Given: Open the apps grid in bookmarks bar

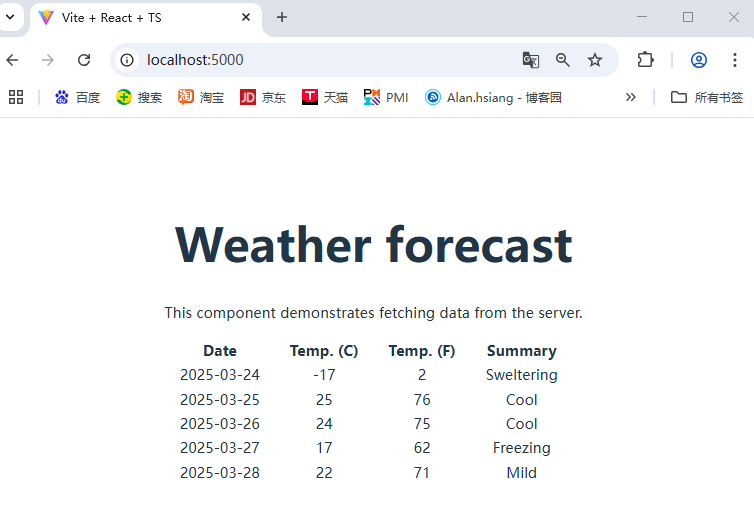Looking at the screenshot, I should [x=16, y=97].
